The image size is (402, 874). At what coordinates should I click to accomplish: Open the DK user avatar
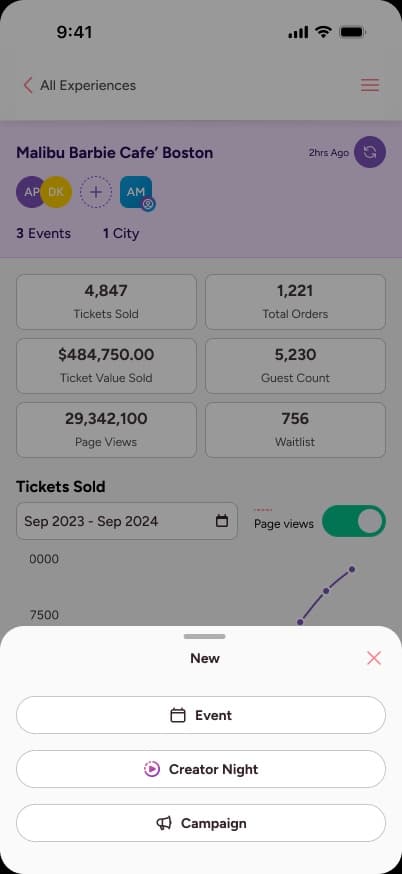57,192
